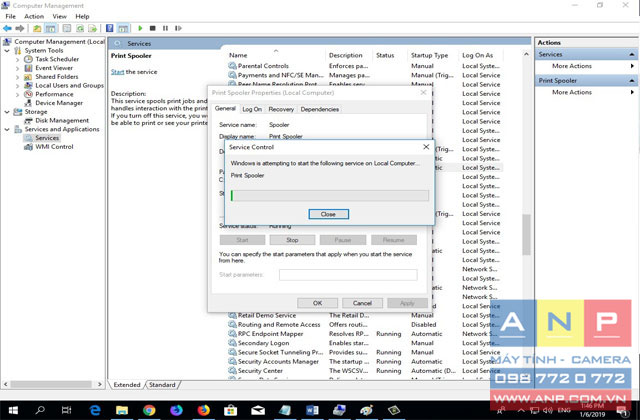Click the Start the service link
This screenshot has height=420, width=640.
[x=117, y=71]
